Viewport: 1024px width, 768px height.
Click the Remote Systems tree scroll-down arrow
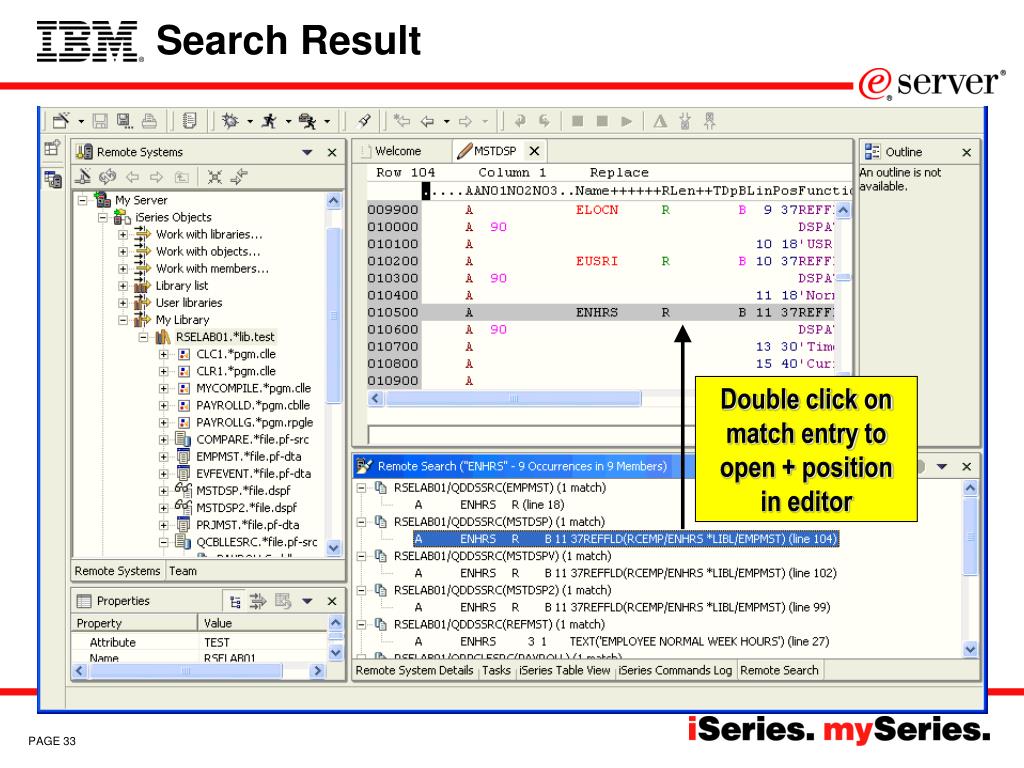pyautogui.click(x=334, y=548)
